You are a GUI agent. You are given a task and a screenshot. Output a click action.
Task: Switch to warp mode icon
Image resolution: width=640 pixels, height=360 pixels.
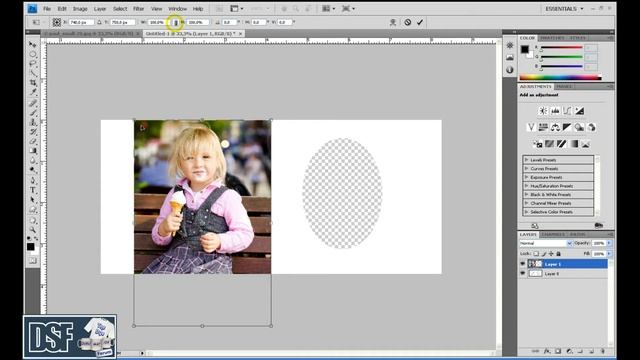point(393,22)
